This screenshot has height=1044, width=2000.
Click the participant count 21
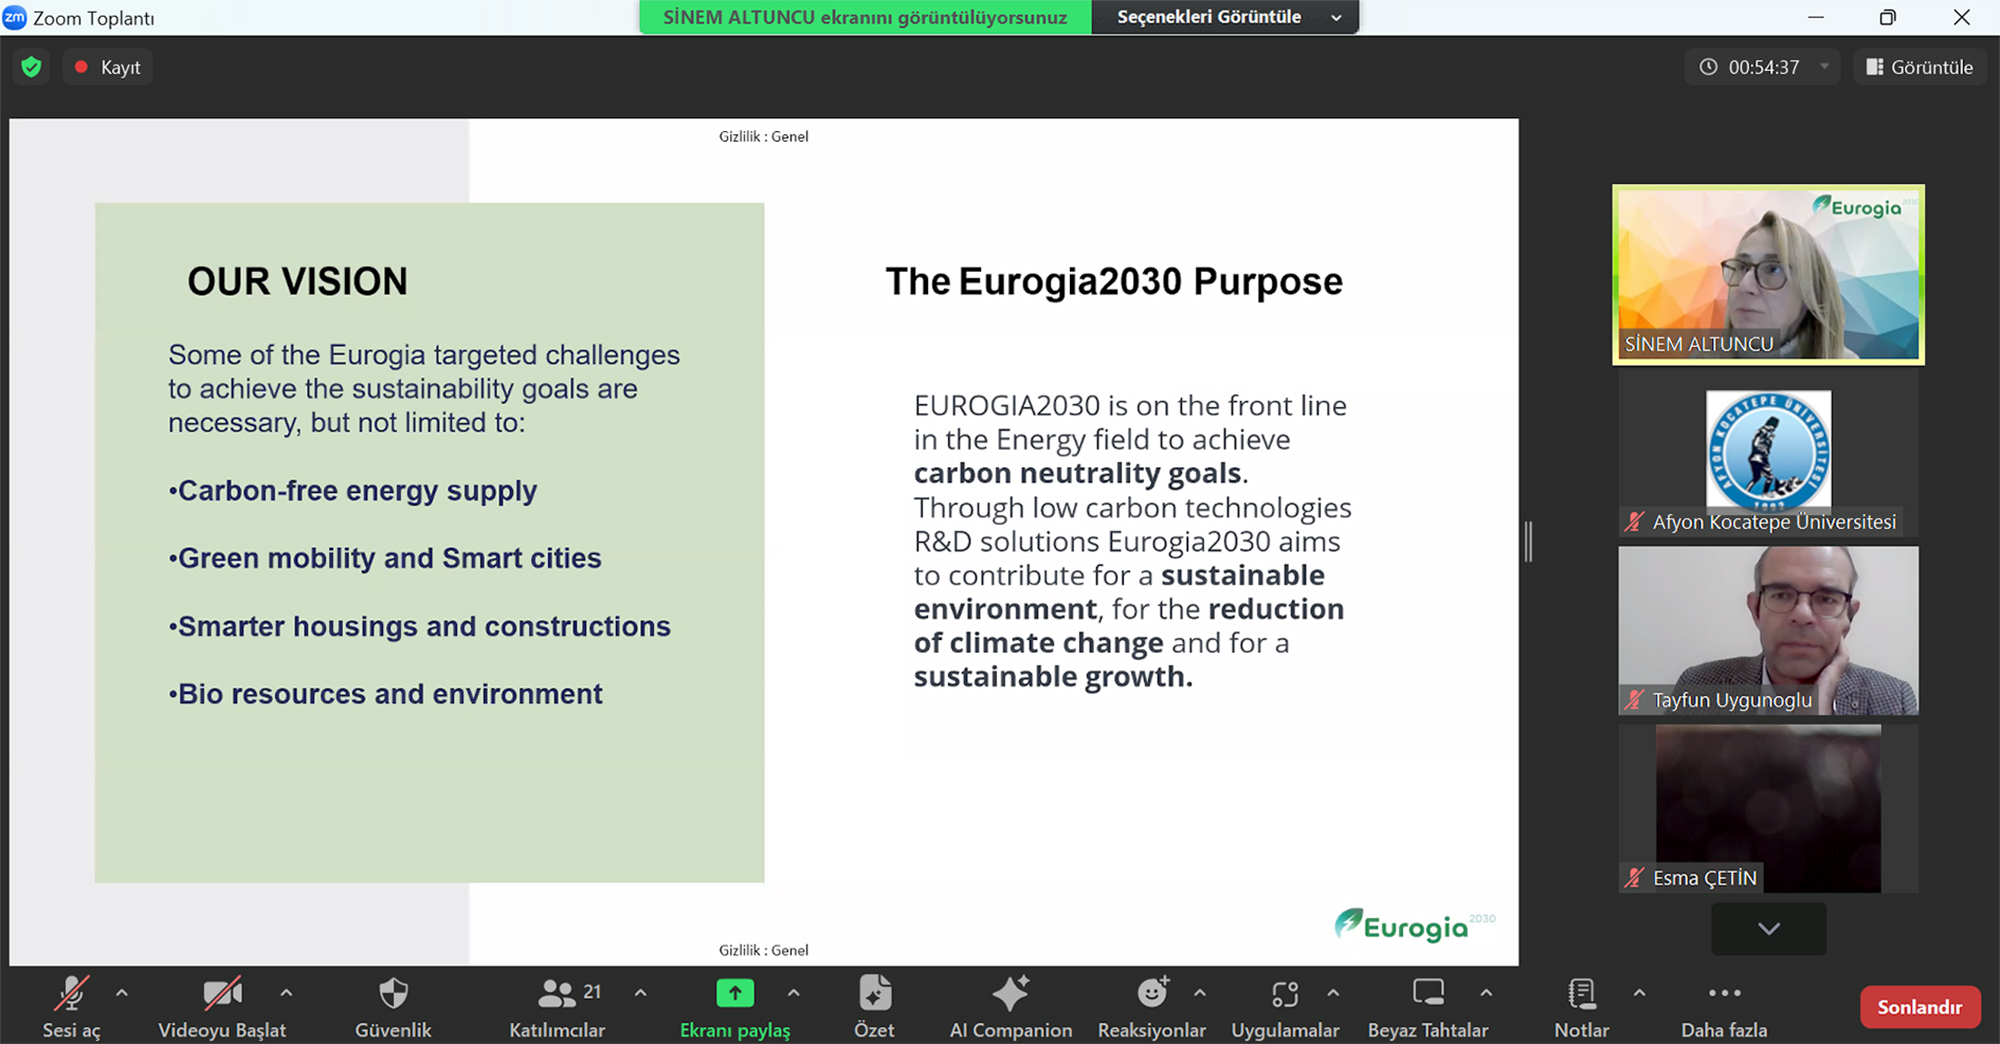point(592,991)
